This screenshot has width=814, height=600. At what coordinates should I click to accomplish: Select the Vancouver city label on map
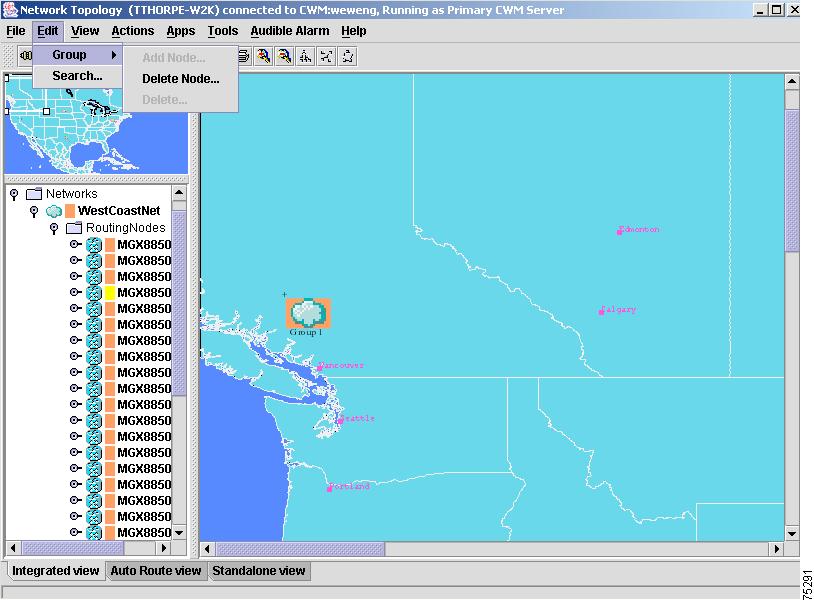click(x=341, y=365)
